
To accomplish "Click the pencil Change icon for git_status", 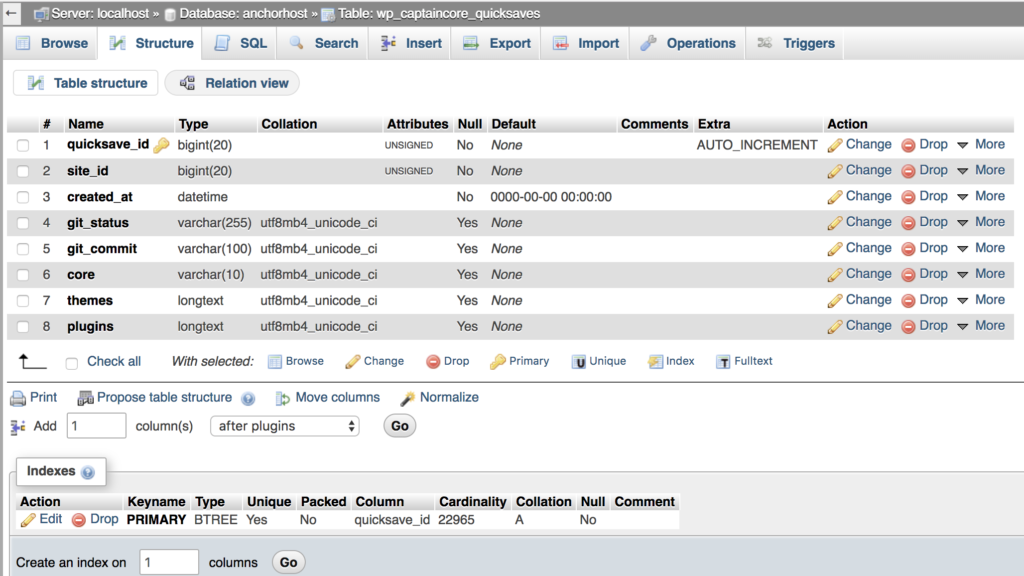I will [835, 223].
